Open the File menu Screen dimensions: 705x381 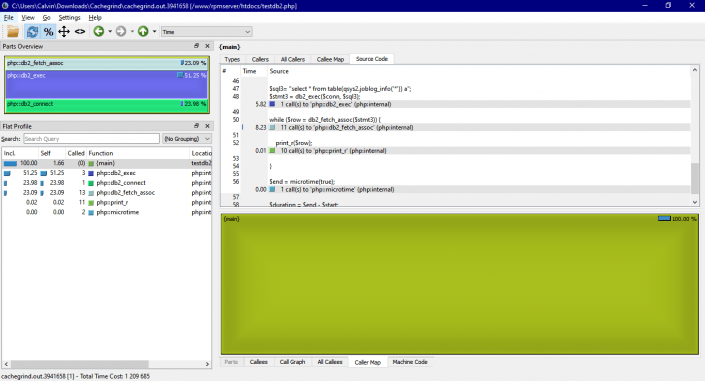[9, 18]
